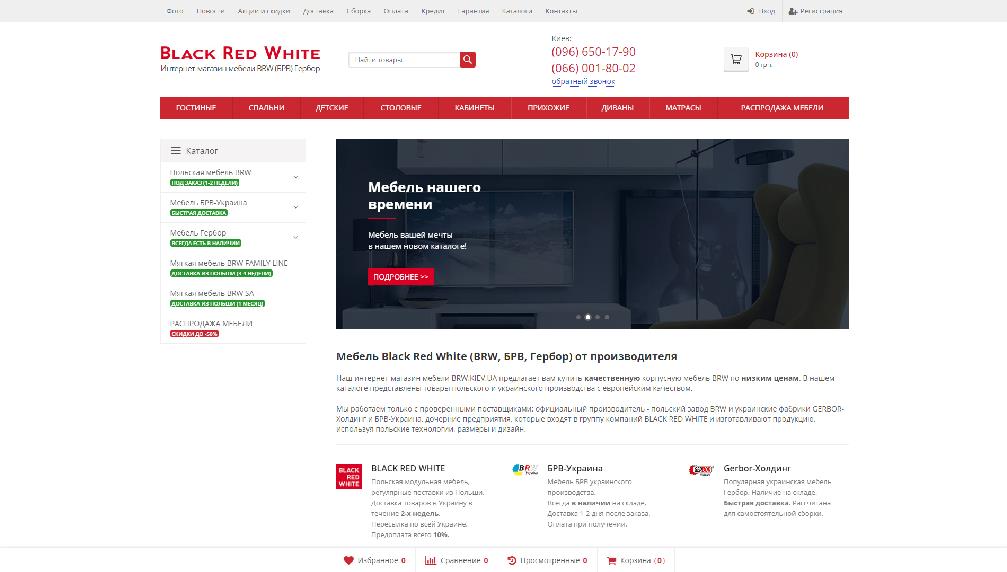Open Сравнение in the bottom bar
Viewport: 1007px width, 572px height.
click(457, 560)
